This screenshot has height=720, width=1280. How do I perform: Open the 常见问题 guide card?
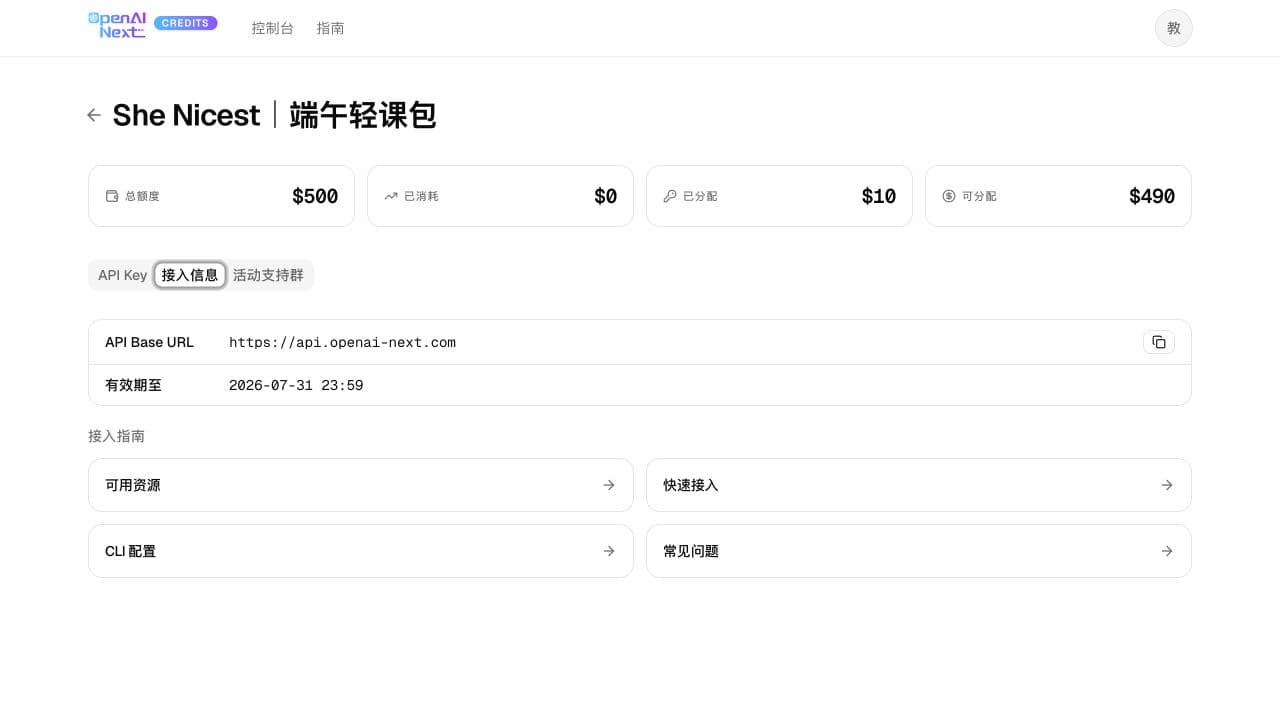tap(919, 551)
